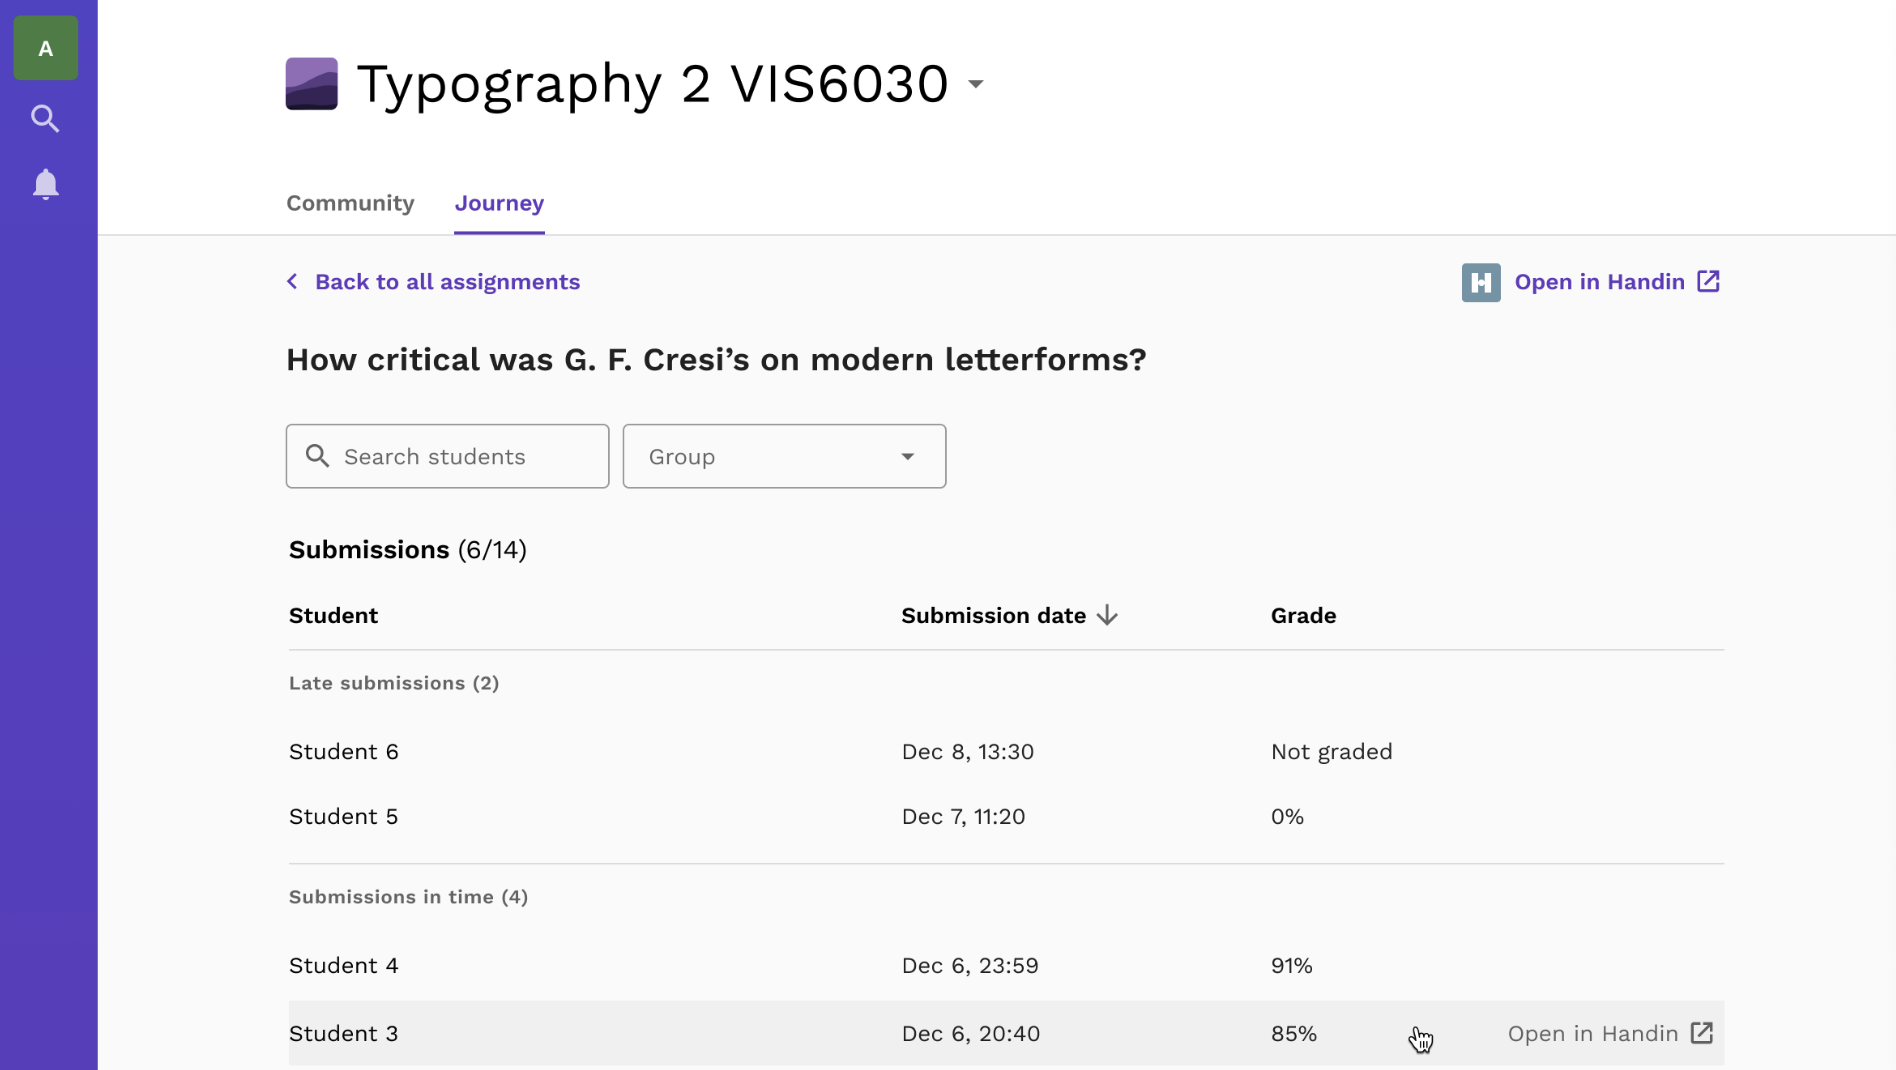Click the back chevron before Back to all assignments
Screen dimensions: 1896x1070
pos(291,281)
